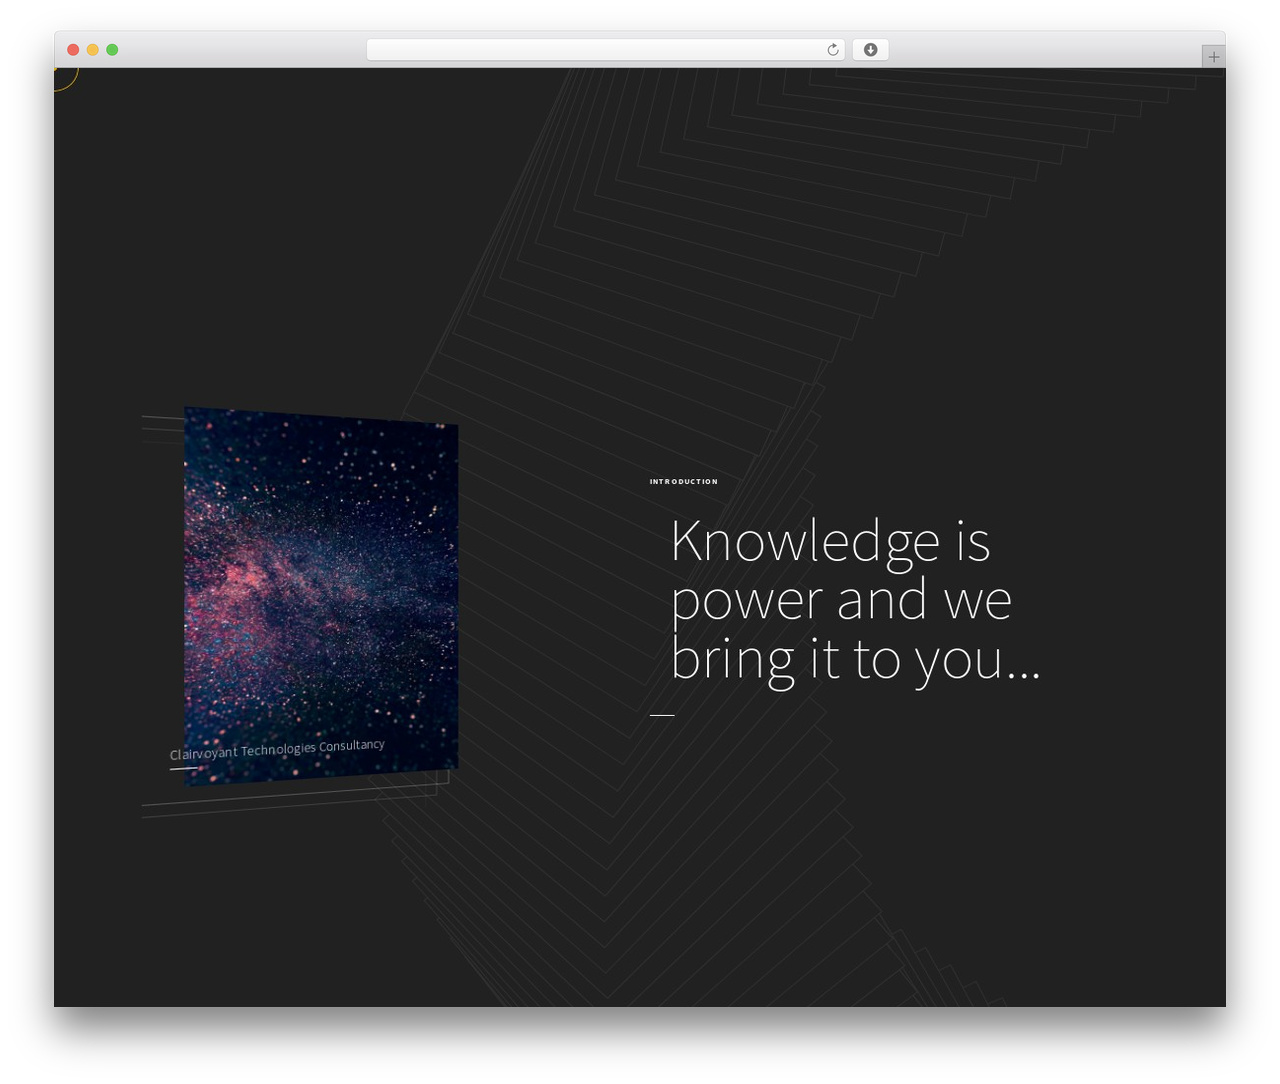
Task: Click the 'INTRODUCTION' label
Action: tap(684, 482)
